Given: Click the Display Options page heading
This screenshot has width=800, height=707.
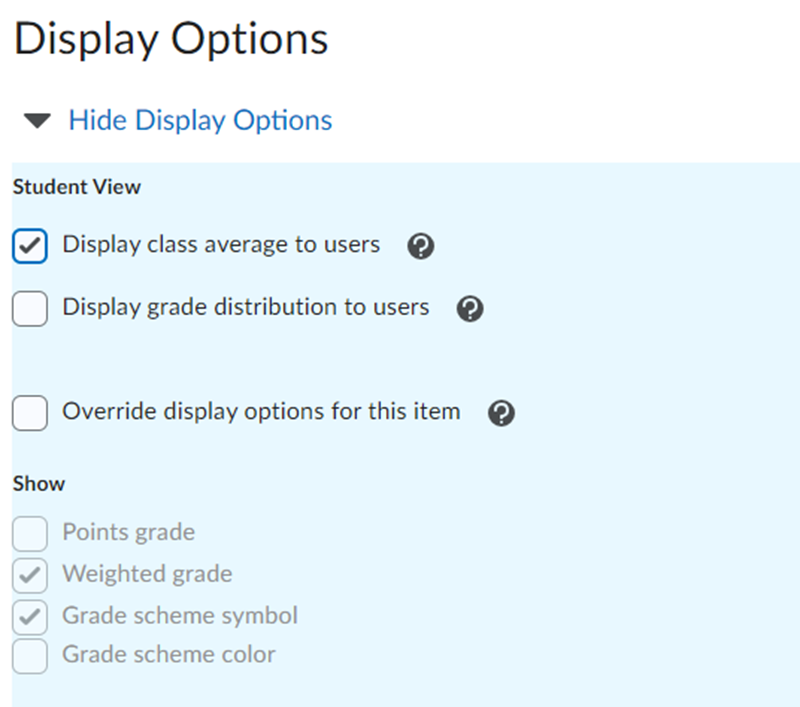Looking at the screenshot, I should click(171, 39).
